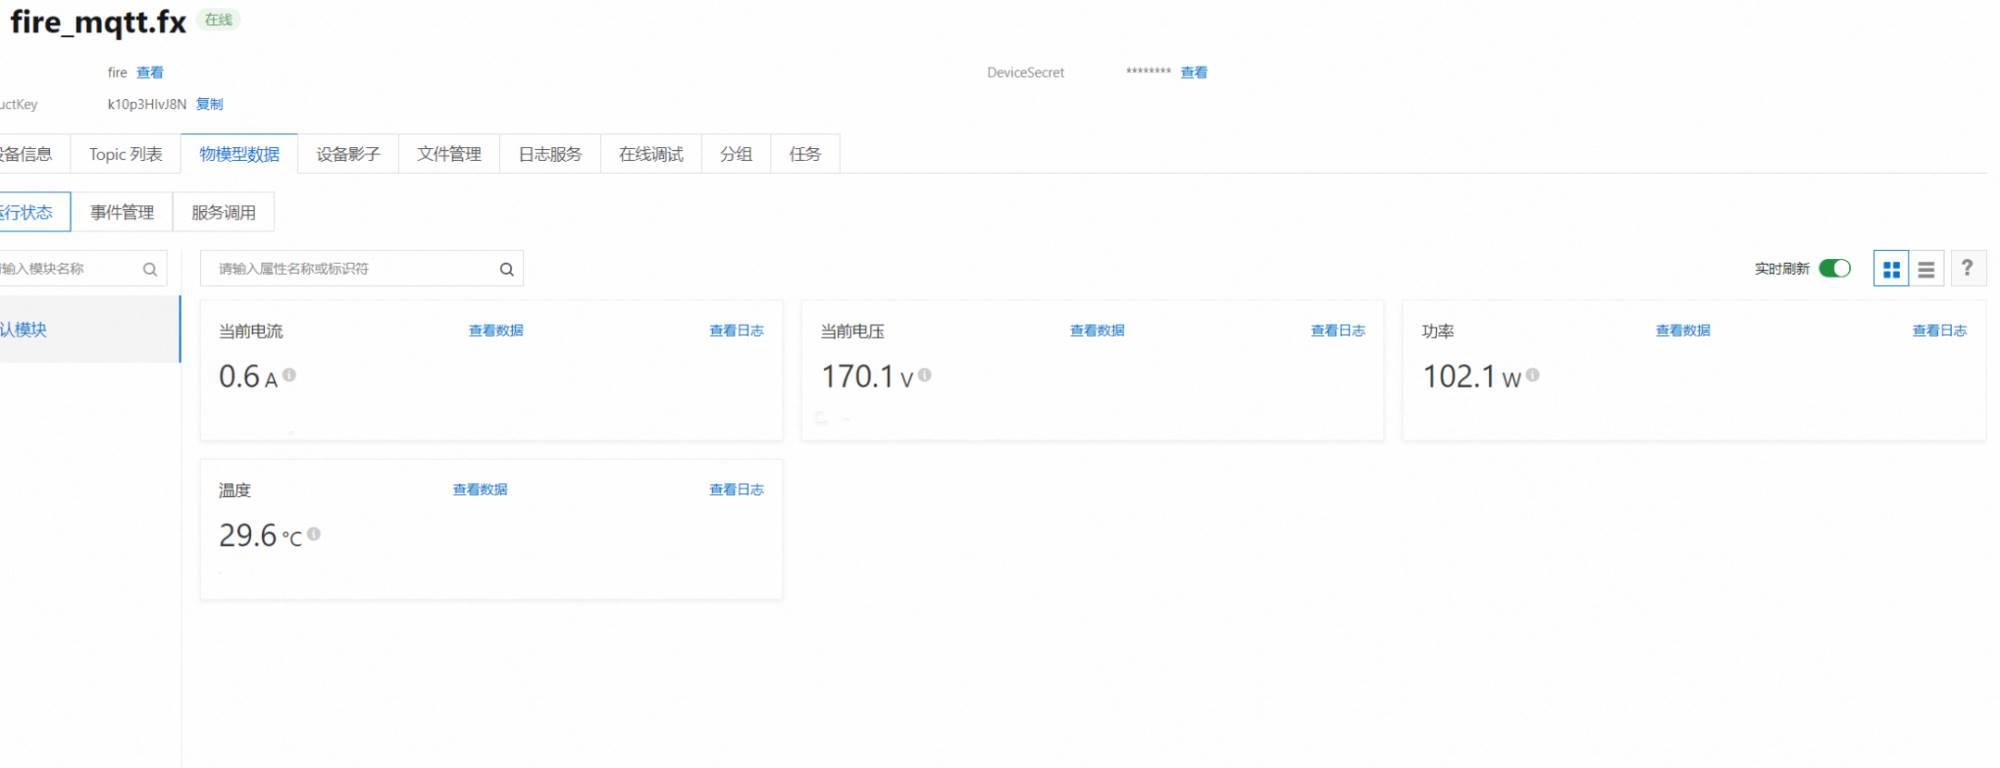Image resolution: width=2000 pixels, height=768 pixels.
Task: Open the Topic 列表 tab
Action: (125, 154)
